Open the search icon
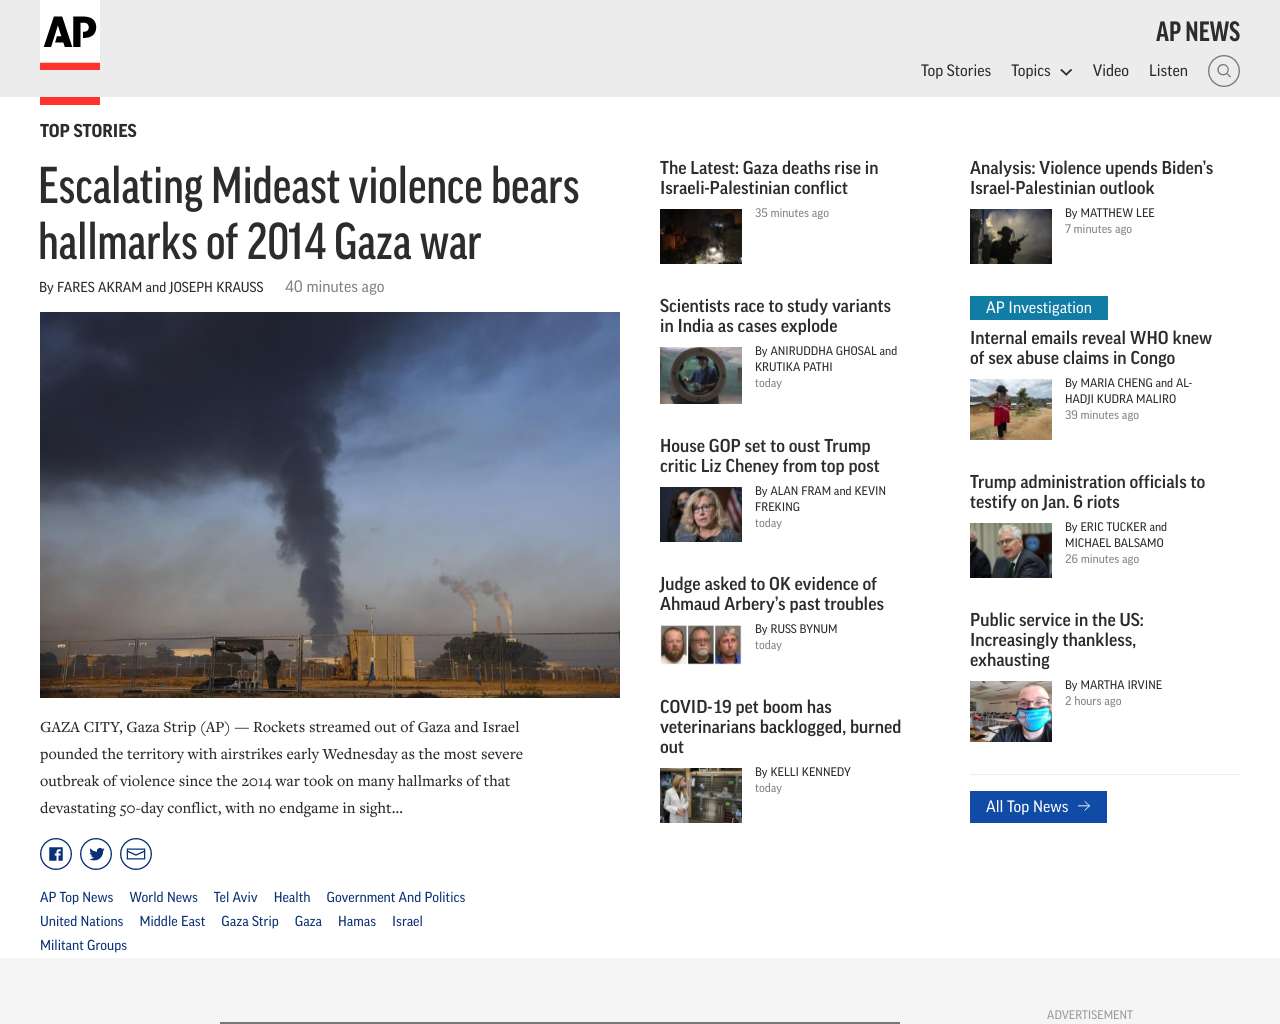The height and width of the screenshot is (1024, 1280). pos(1224,71)
